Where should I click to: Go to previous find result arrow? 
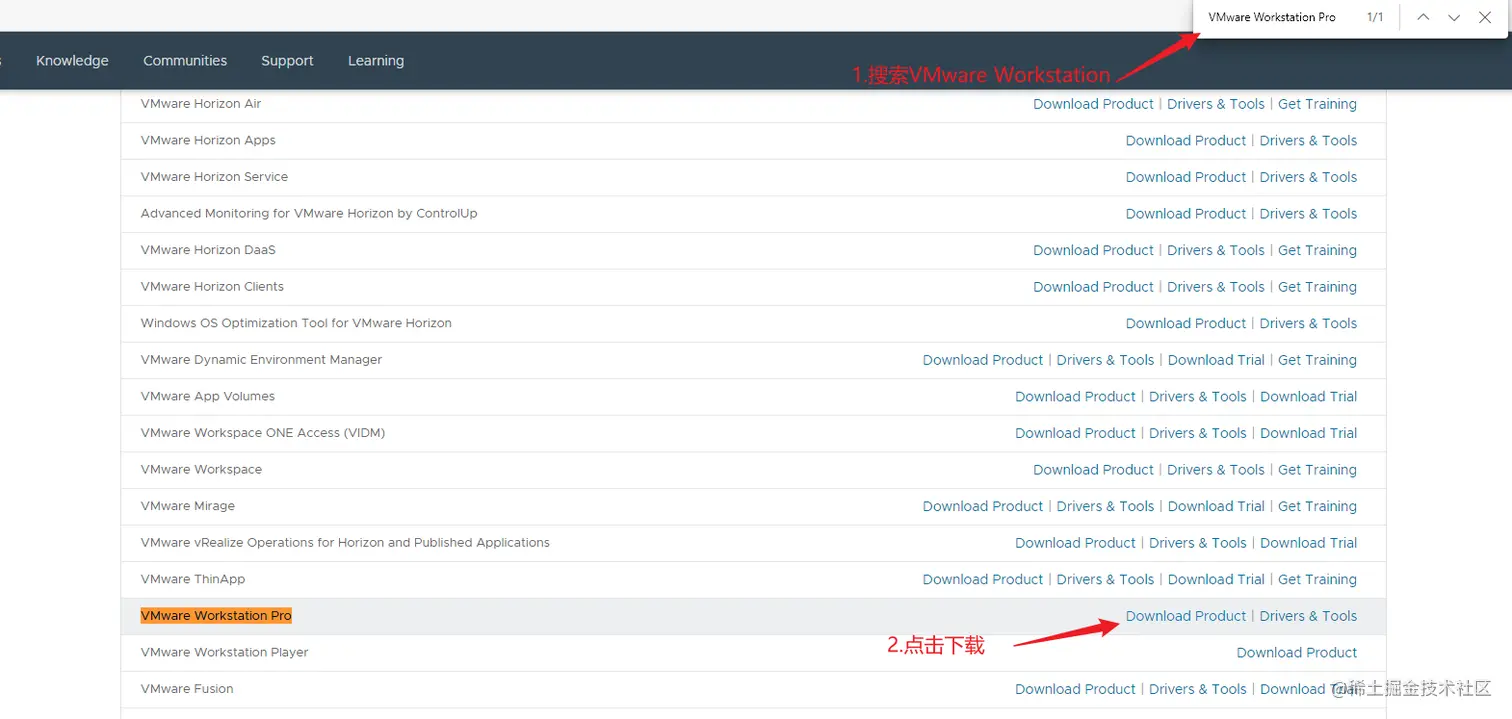[1423, 18]
